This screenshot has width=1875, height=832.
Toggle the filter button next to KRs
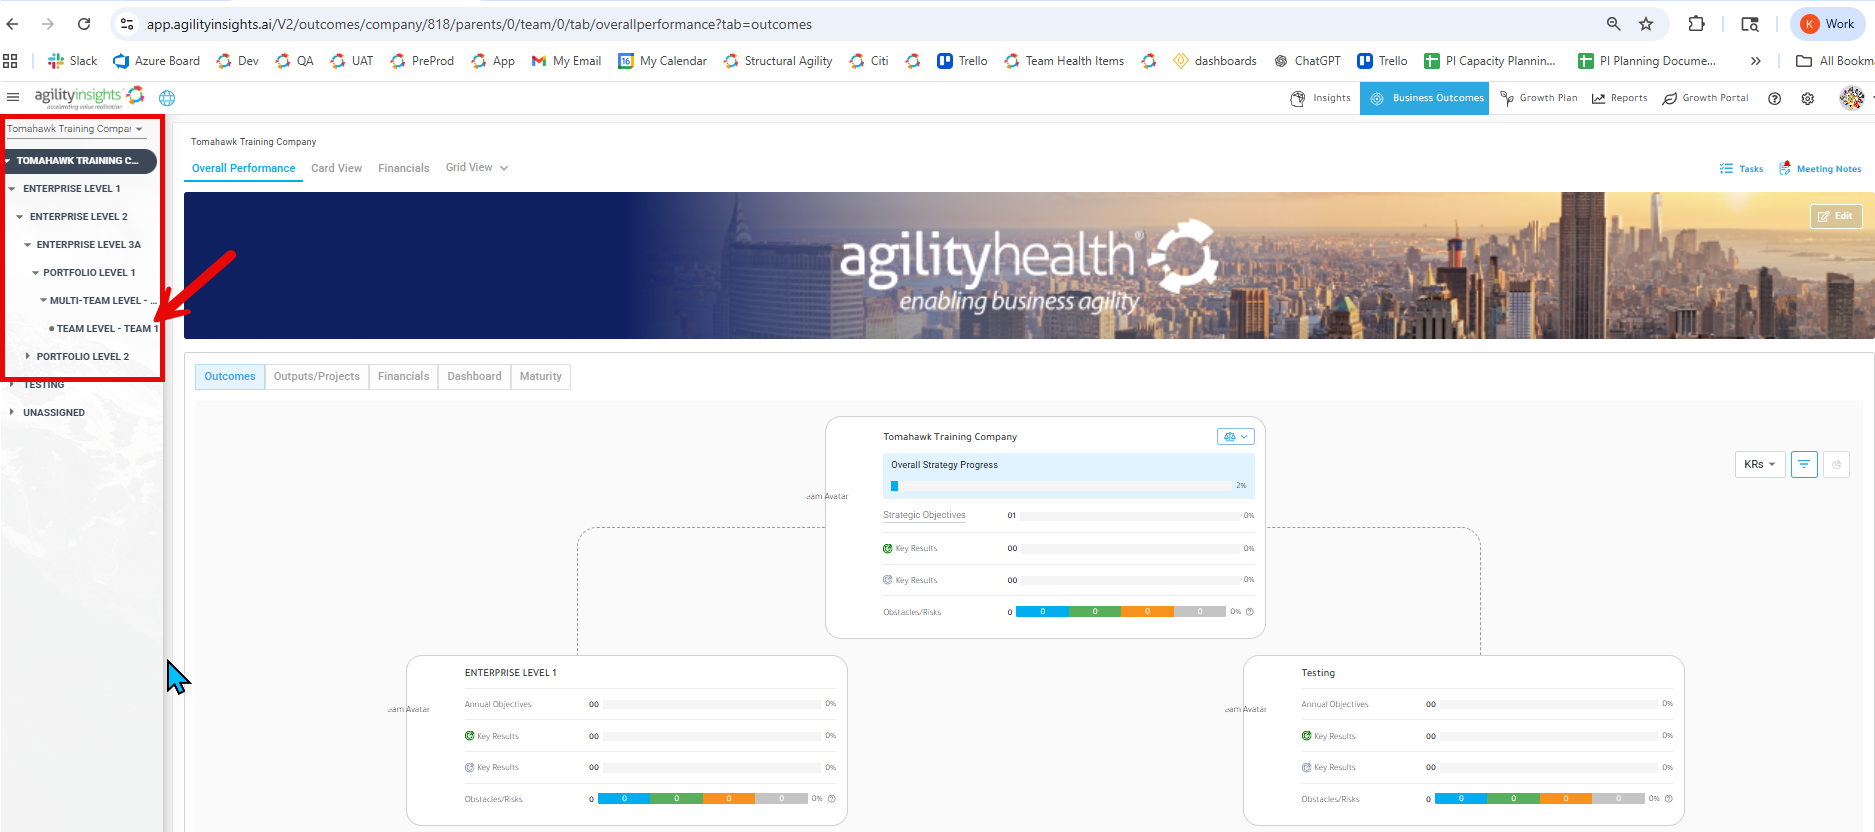pos(1804,464)
